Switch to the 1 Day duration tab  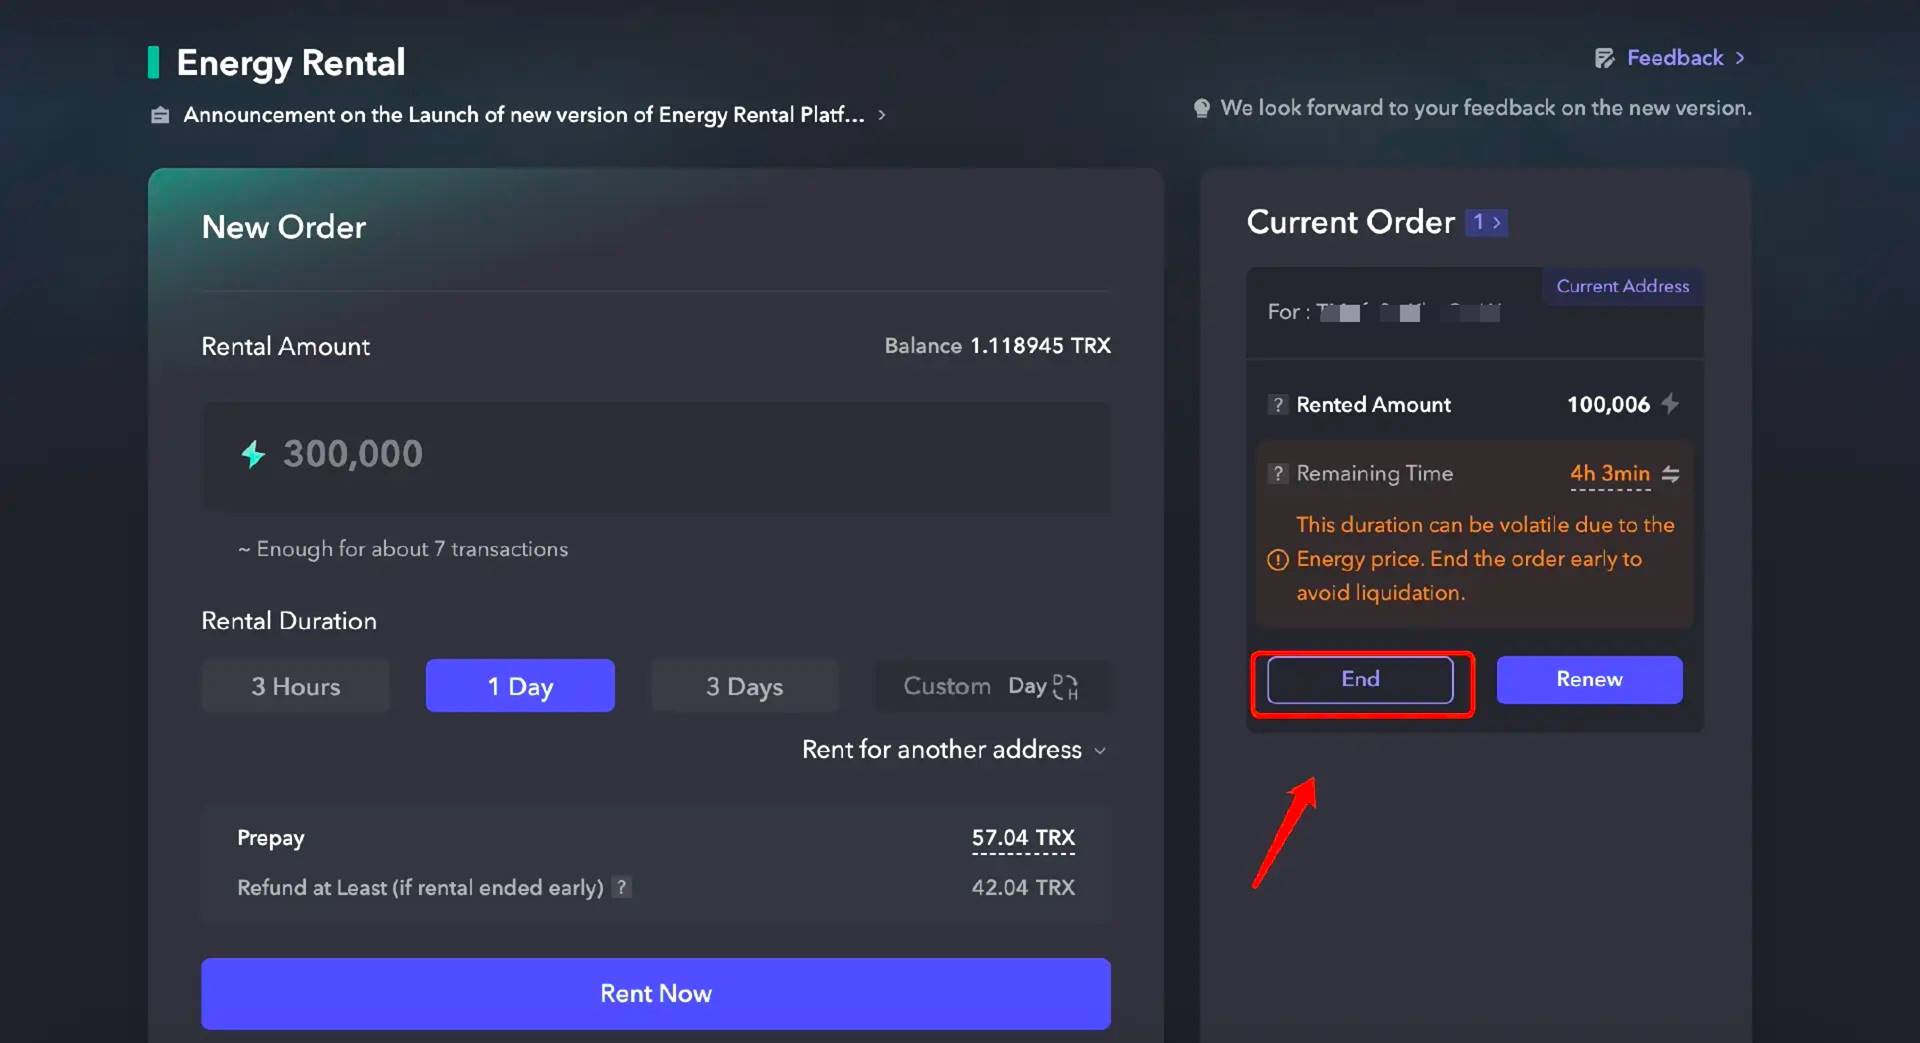(x=519, y=686)
